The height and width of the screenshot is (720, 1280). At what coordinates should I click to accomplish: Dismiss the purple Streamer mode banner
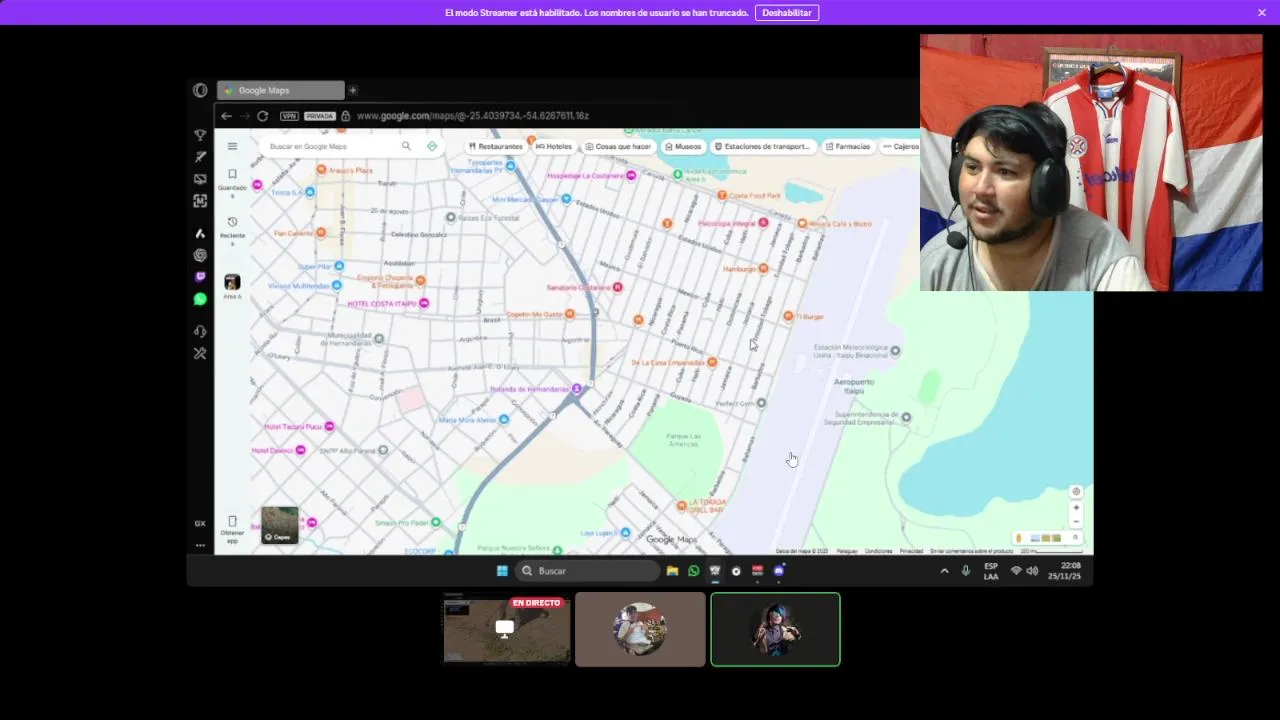1262,13
